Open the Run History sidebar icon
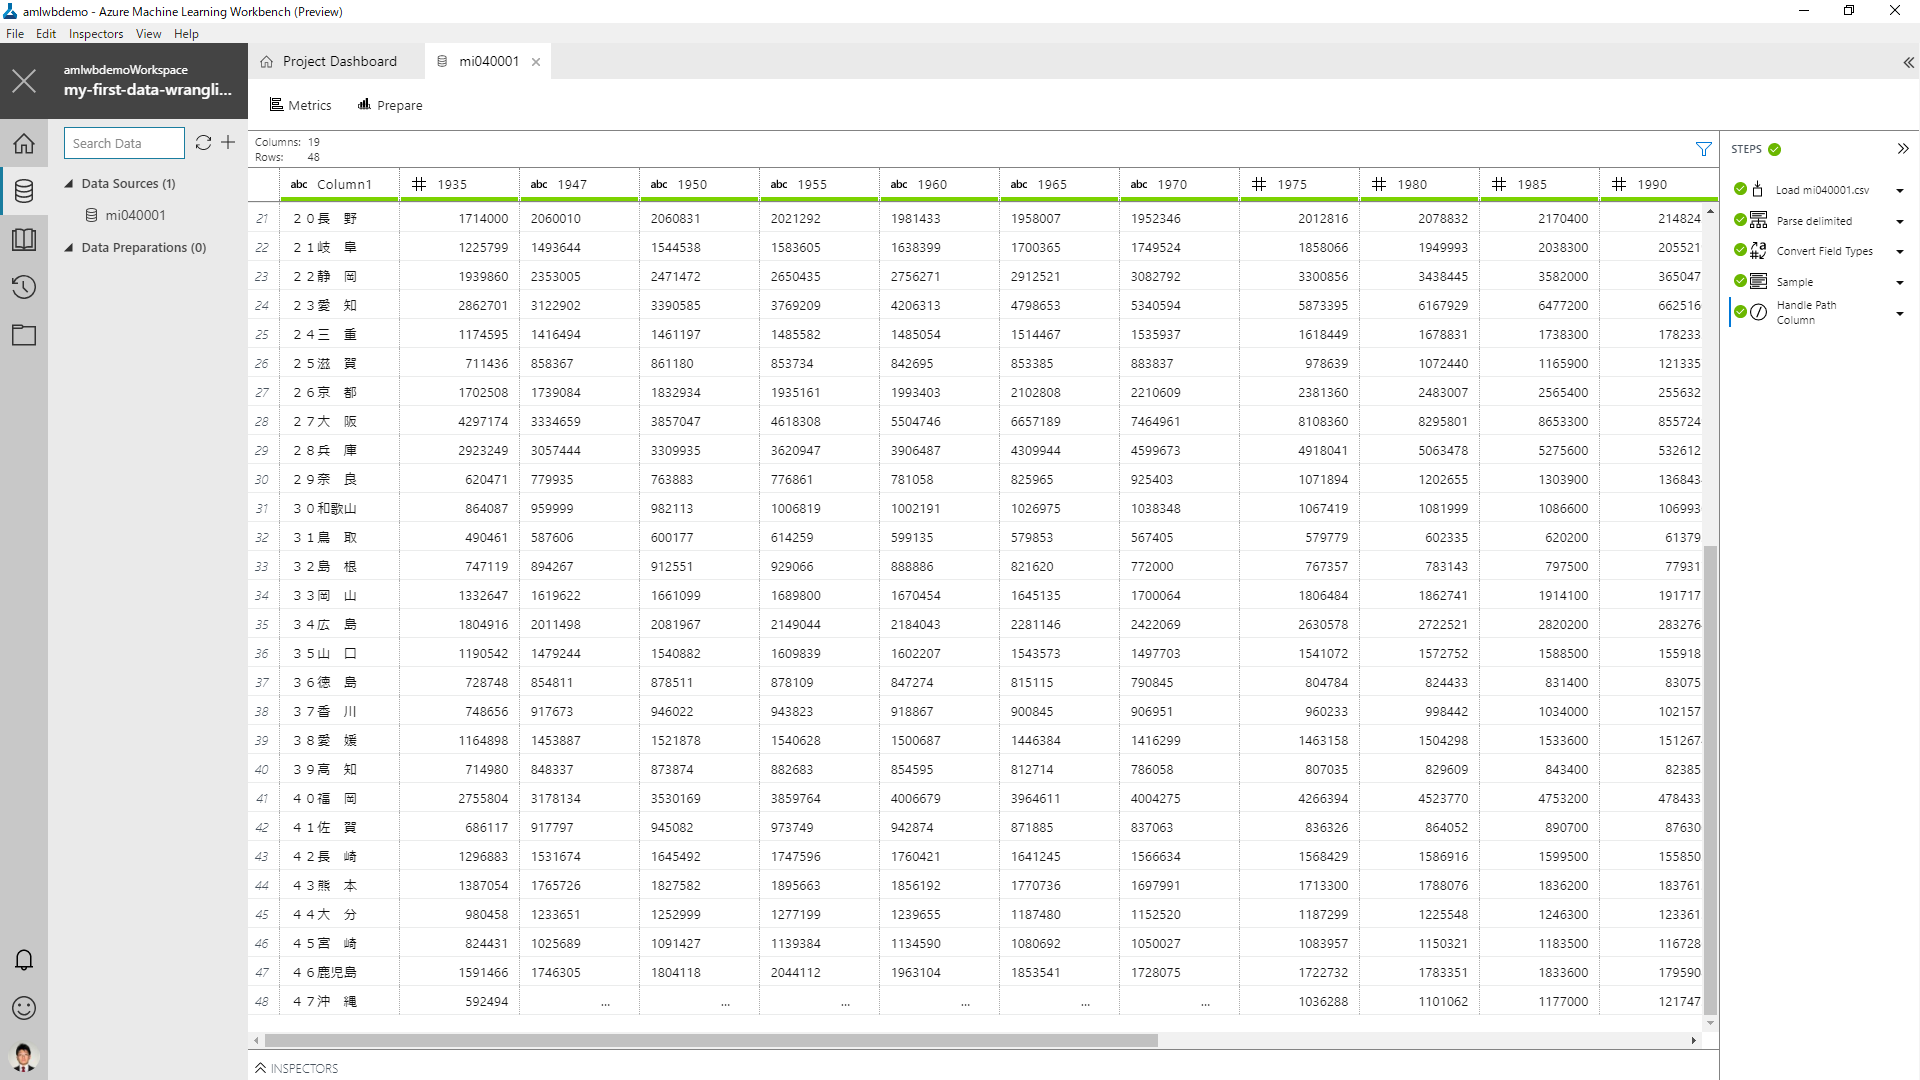Viewport: 1920px width, 1080px height. point(24,287)
